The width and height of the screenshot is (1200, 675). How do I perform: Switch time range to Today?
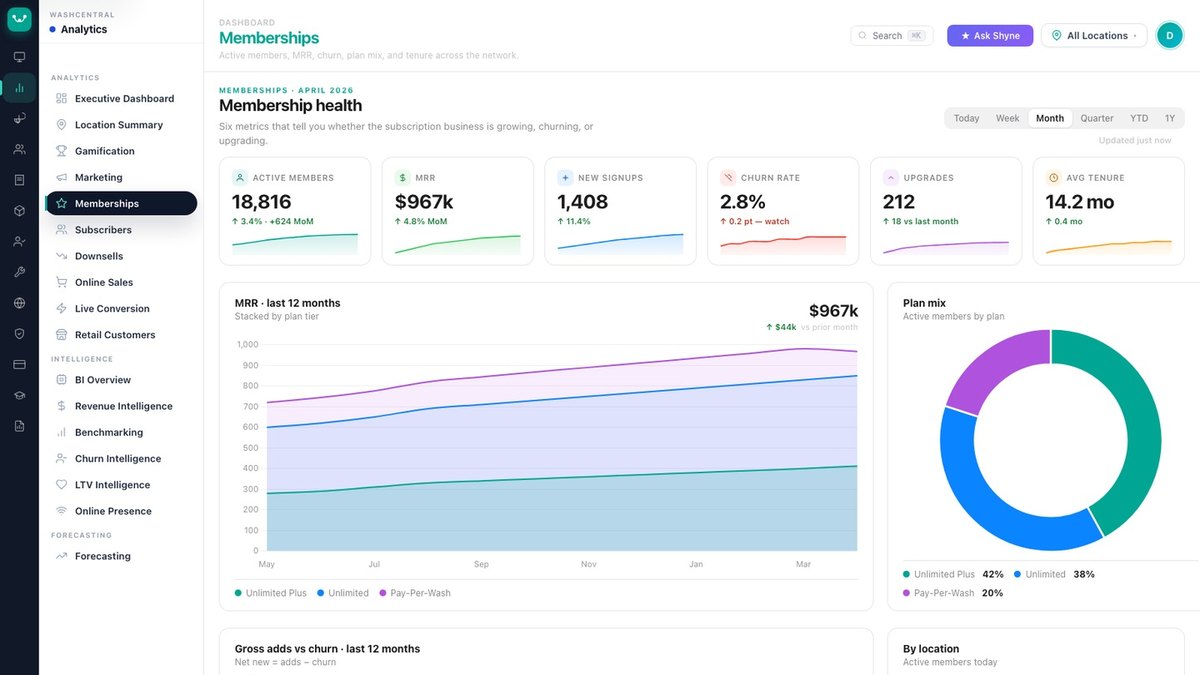pos(966,118)
